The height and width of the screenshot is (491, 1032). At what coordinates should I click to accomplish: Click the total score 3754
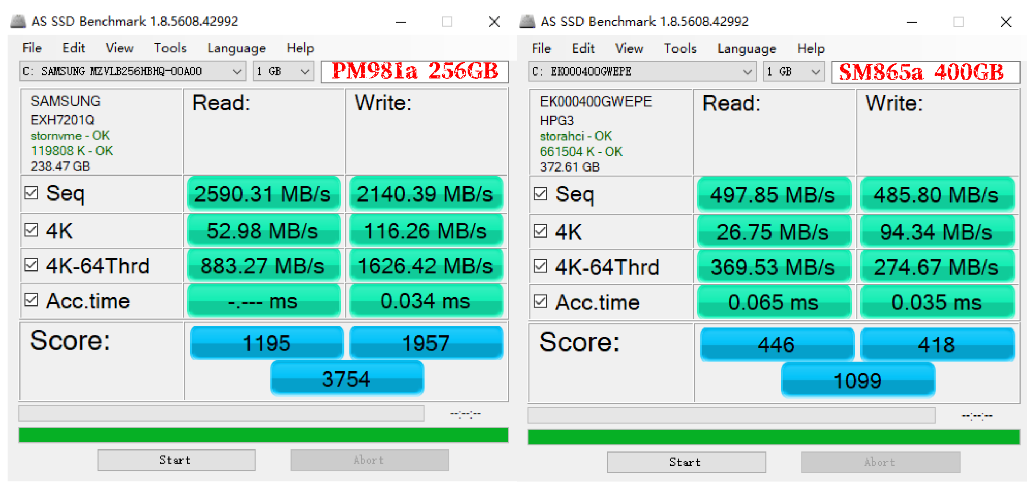[x=347, y=378]
